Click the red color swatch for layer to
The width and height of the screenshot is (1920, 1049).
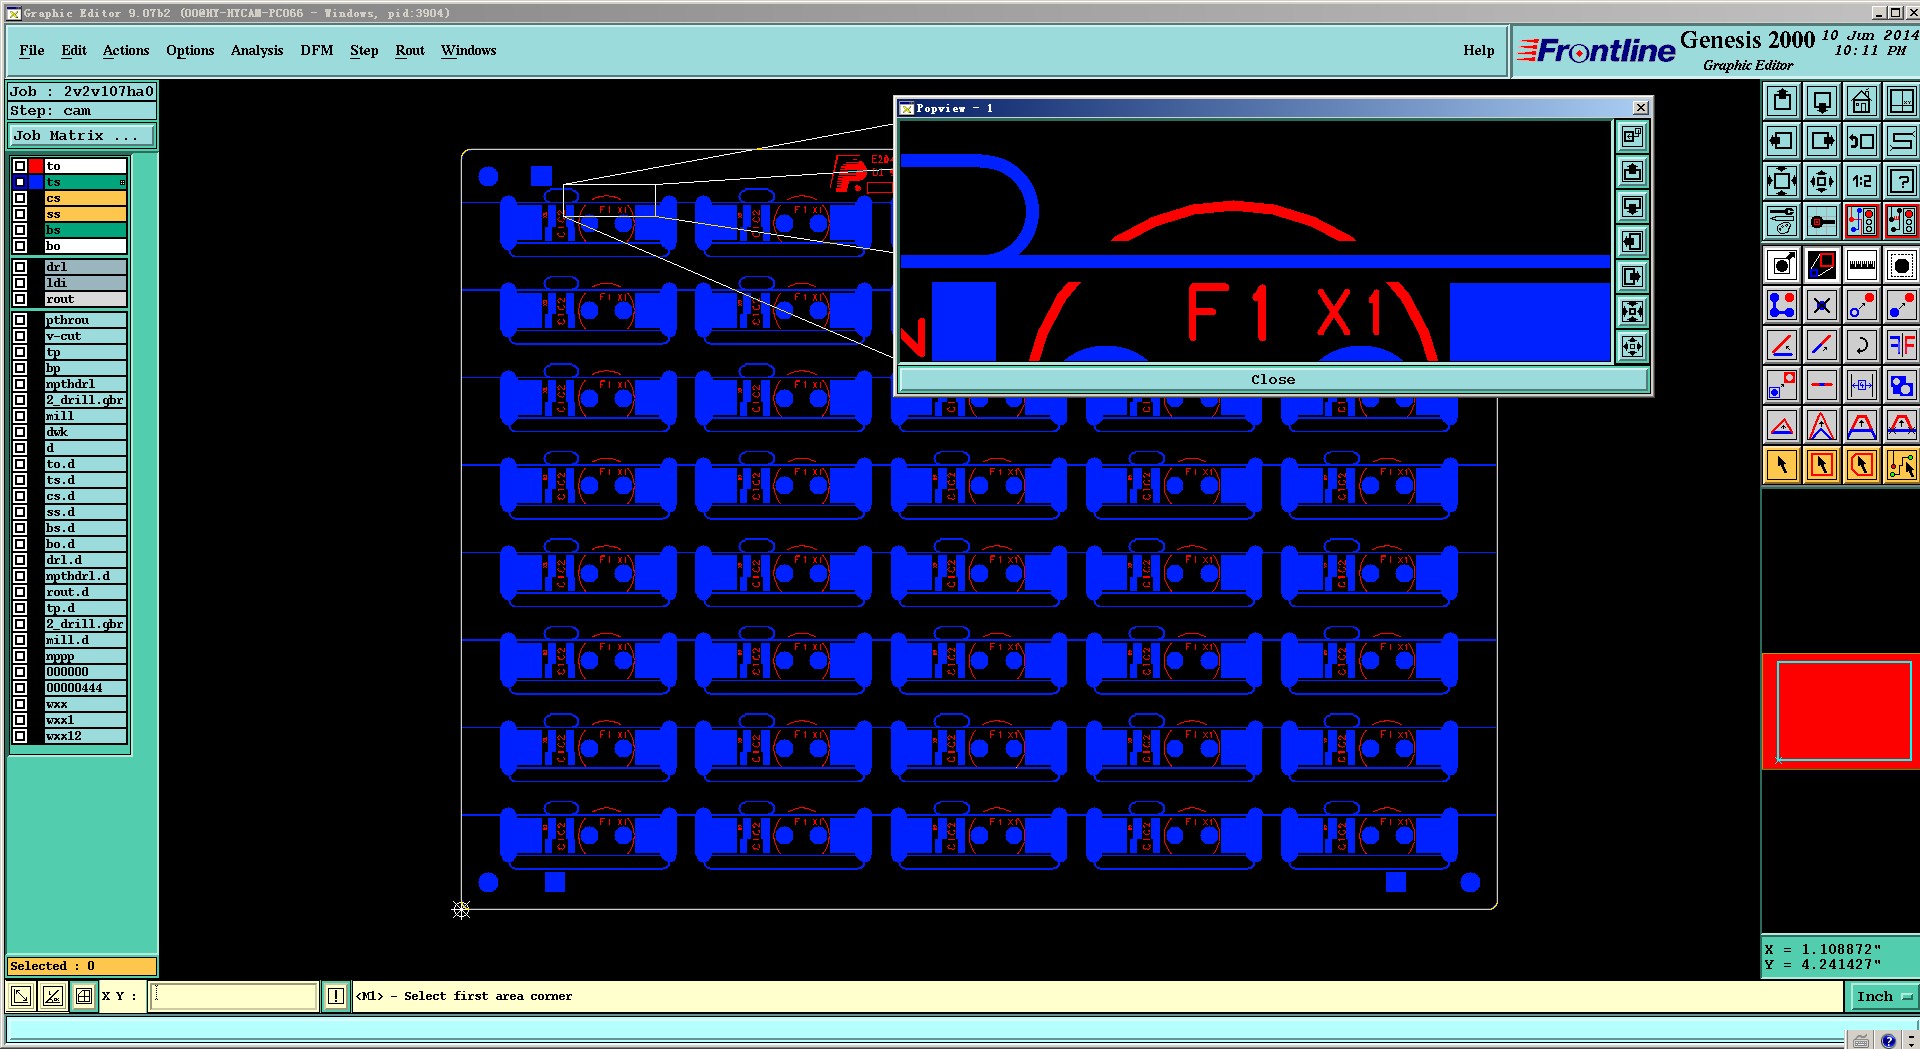coord(36,166)
